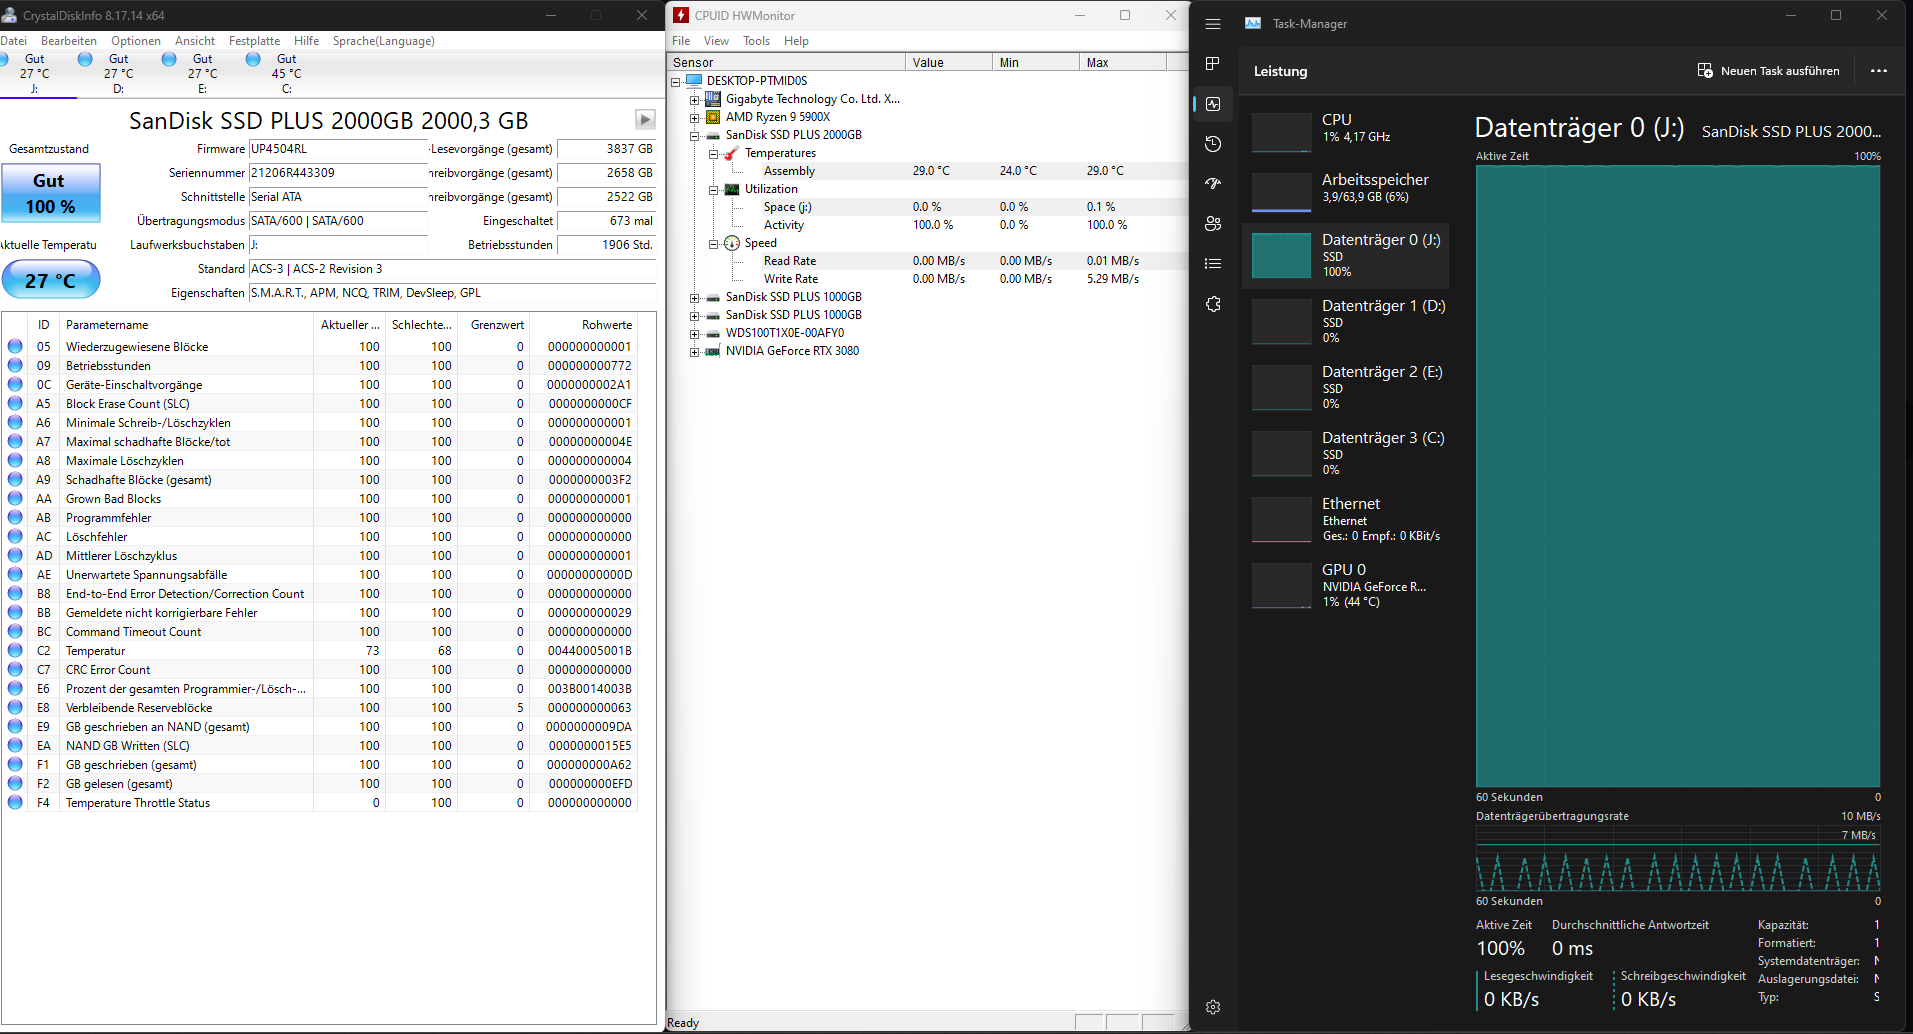1913x1034 pixels.
Task: Switch to disk E: tab in CrystalDiskInfo
Action: [203, 74]
